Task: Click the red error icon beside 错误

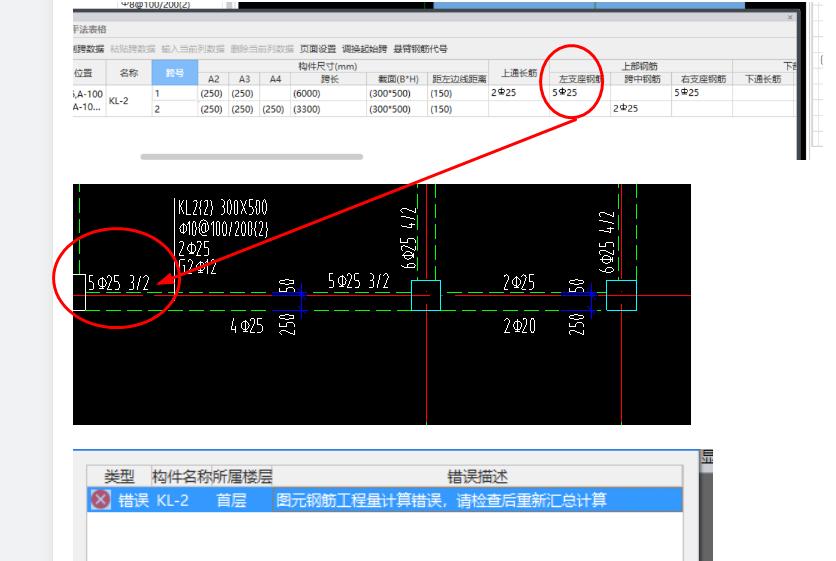Action: [x=100, y=500]
